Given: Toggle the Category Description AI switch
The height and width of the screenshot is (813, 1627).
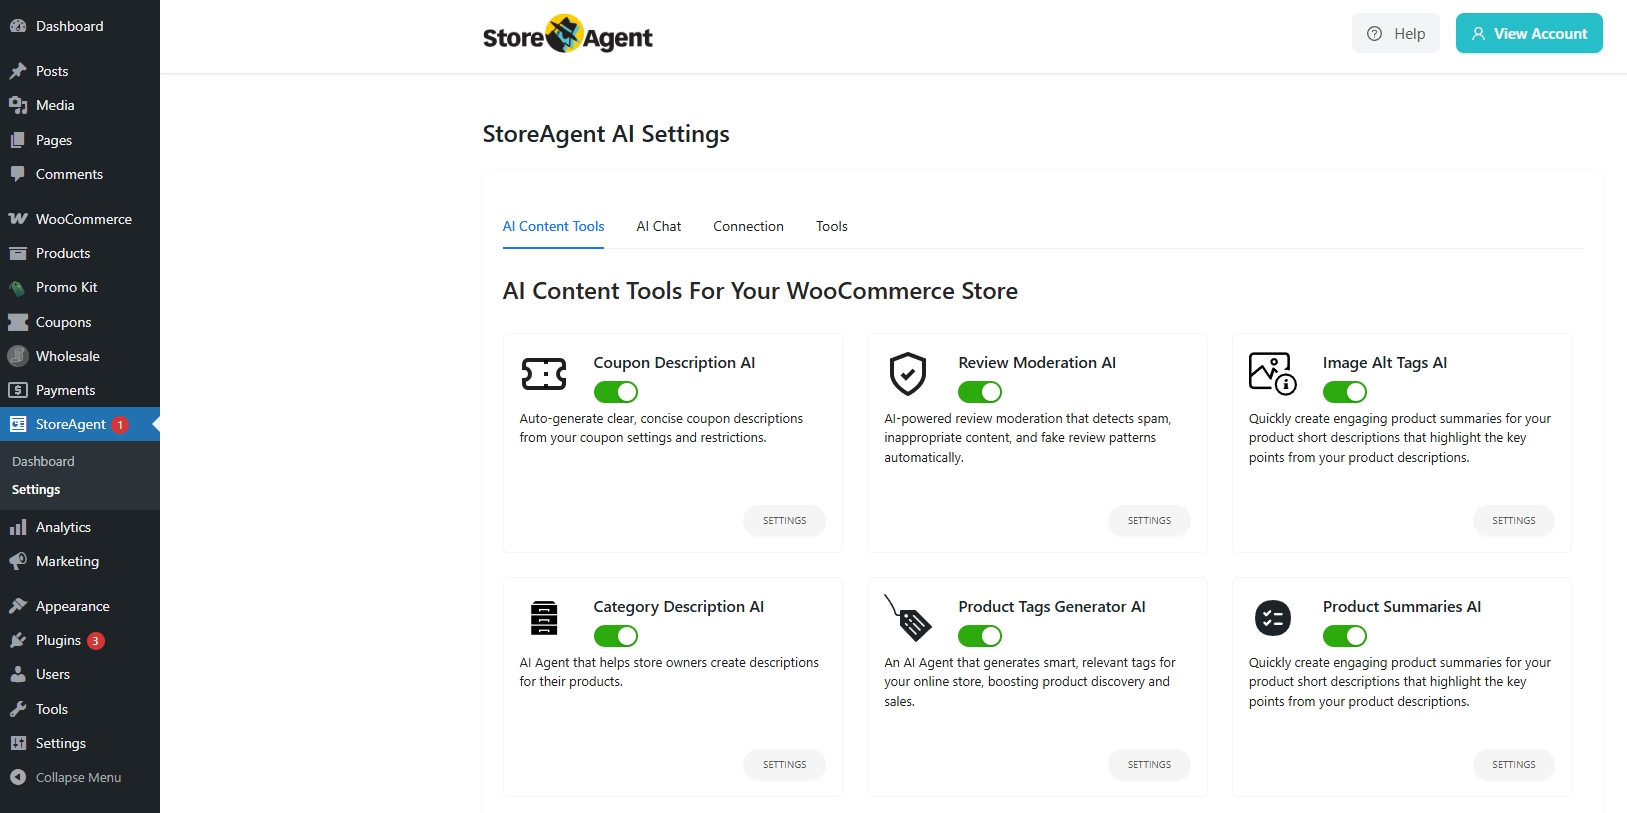Looking at the screenshot, I should click(616, 636).
